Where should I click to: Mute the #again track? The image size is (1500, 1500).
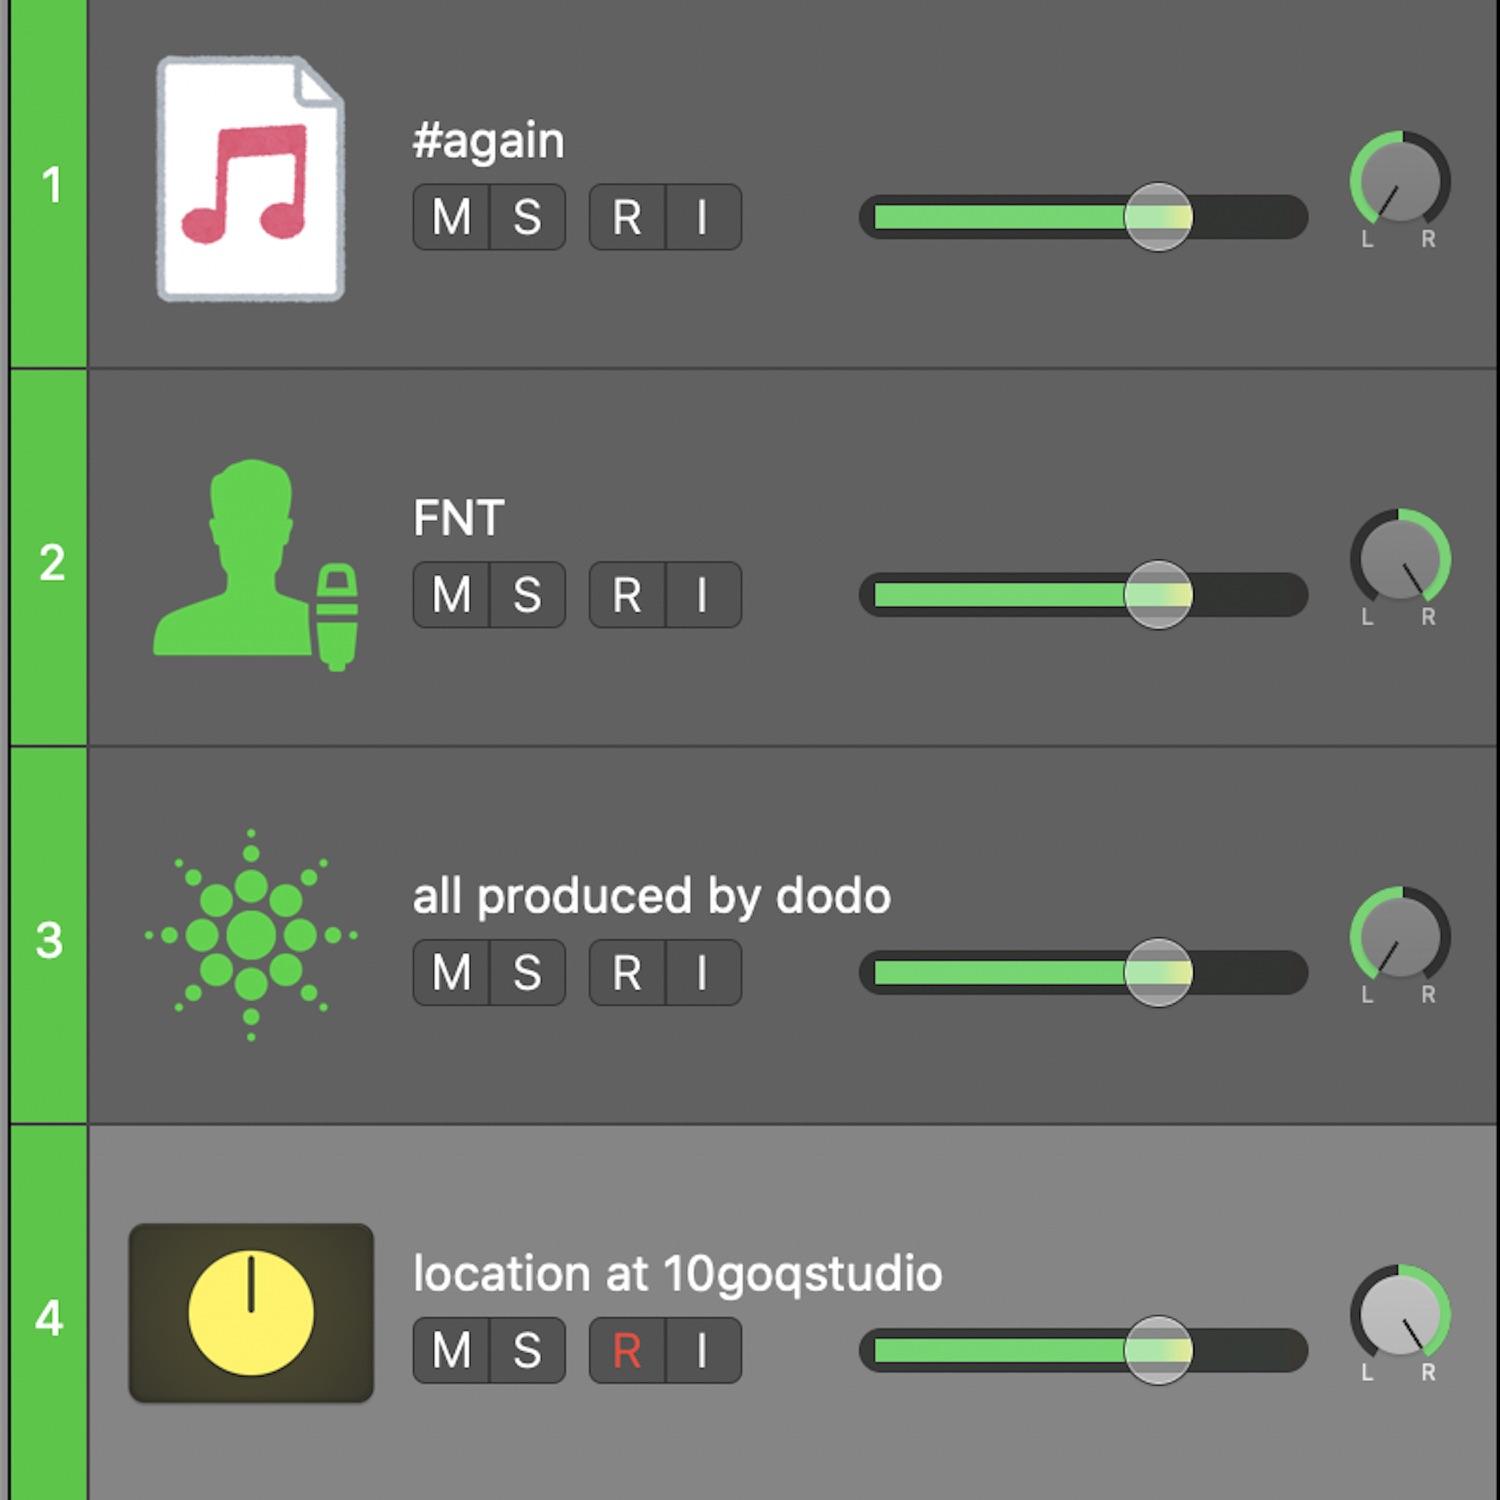[x=451, y=217]
